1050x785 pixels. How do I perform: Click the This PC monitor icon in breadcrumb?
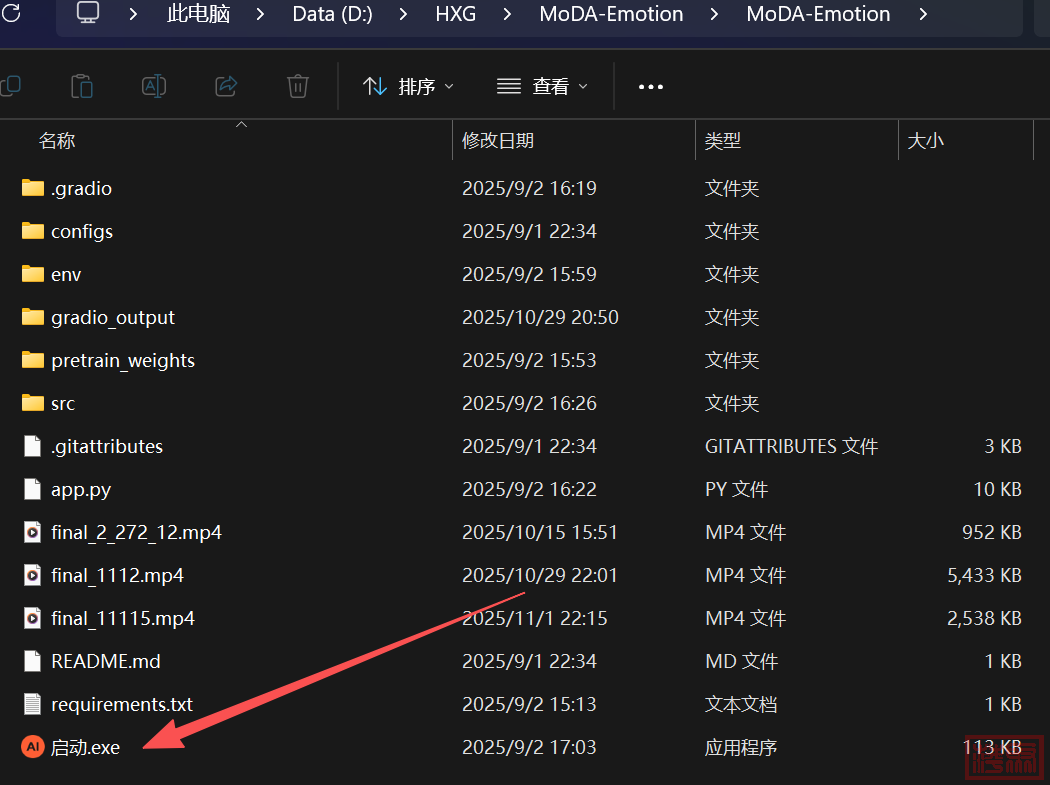point(88,14)
